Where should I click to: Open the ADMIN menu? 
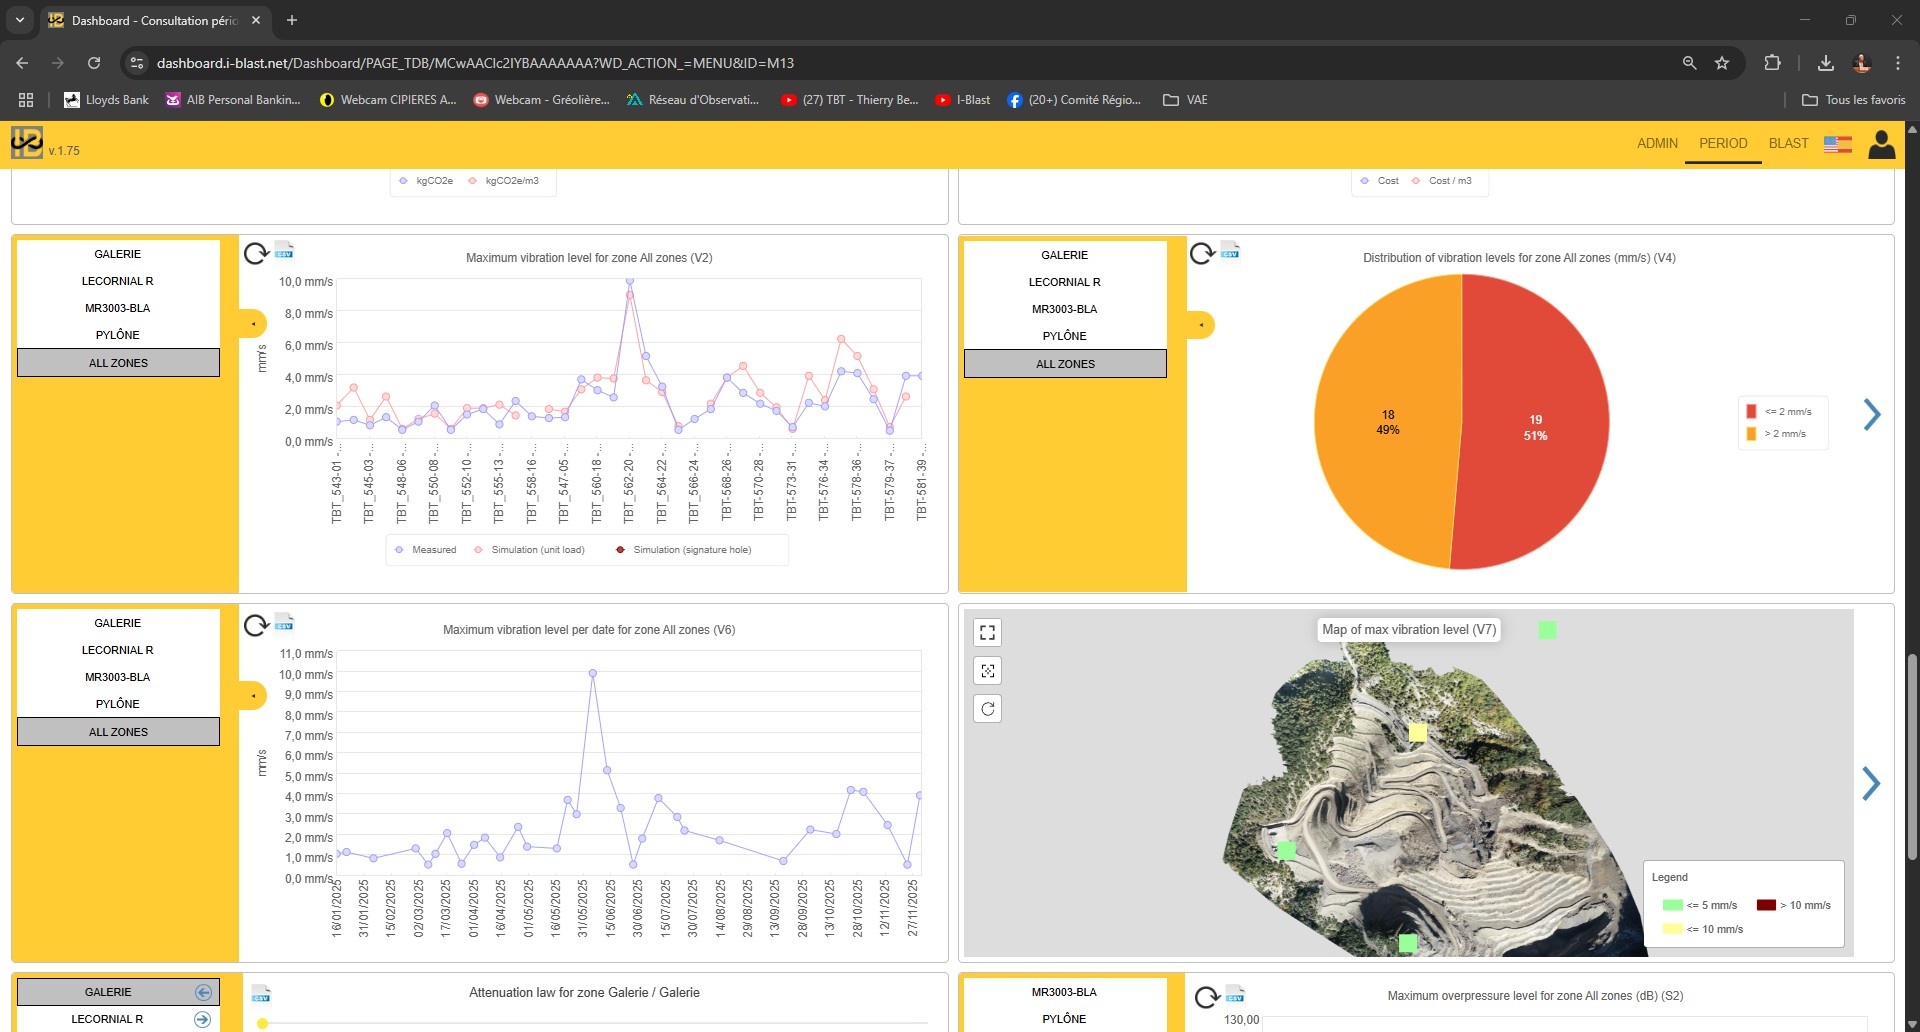(1657, 143)
